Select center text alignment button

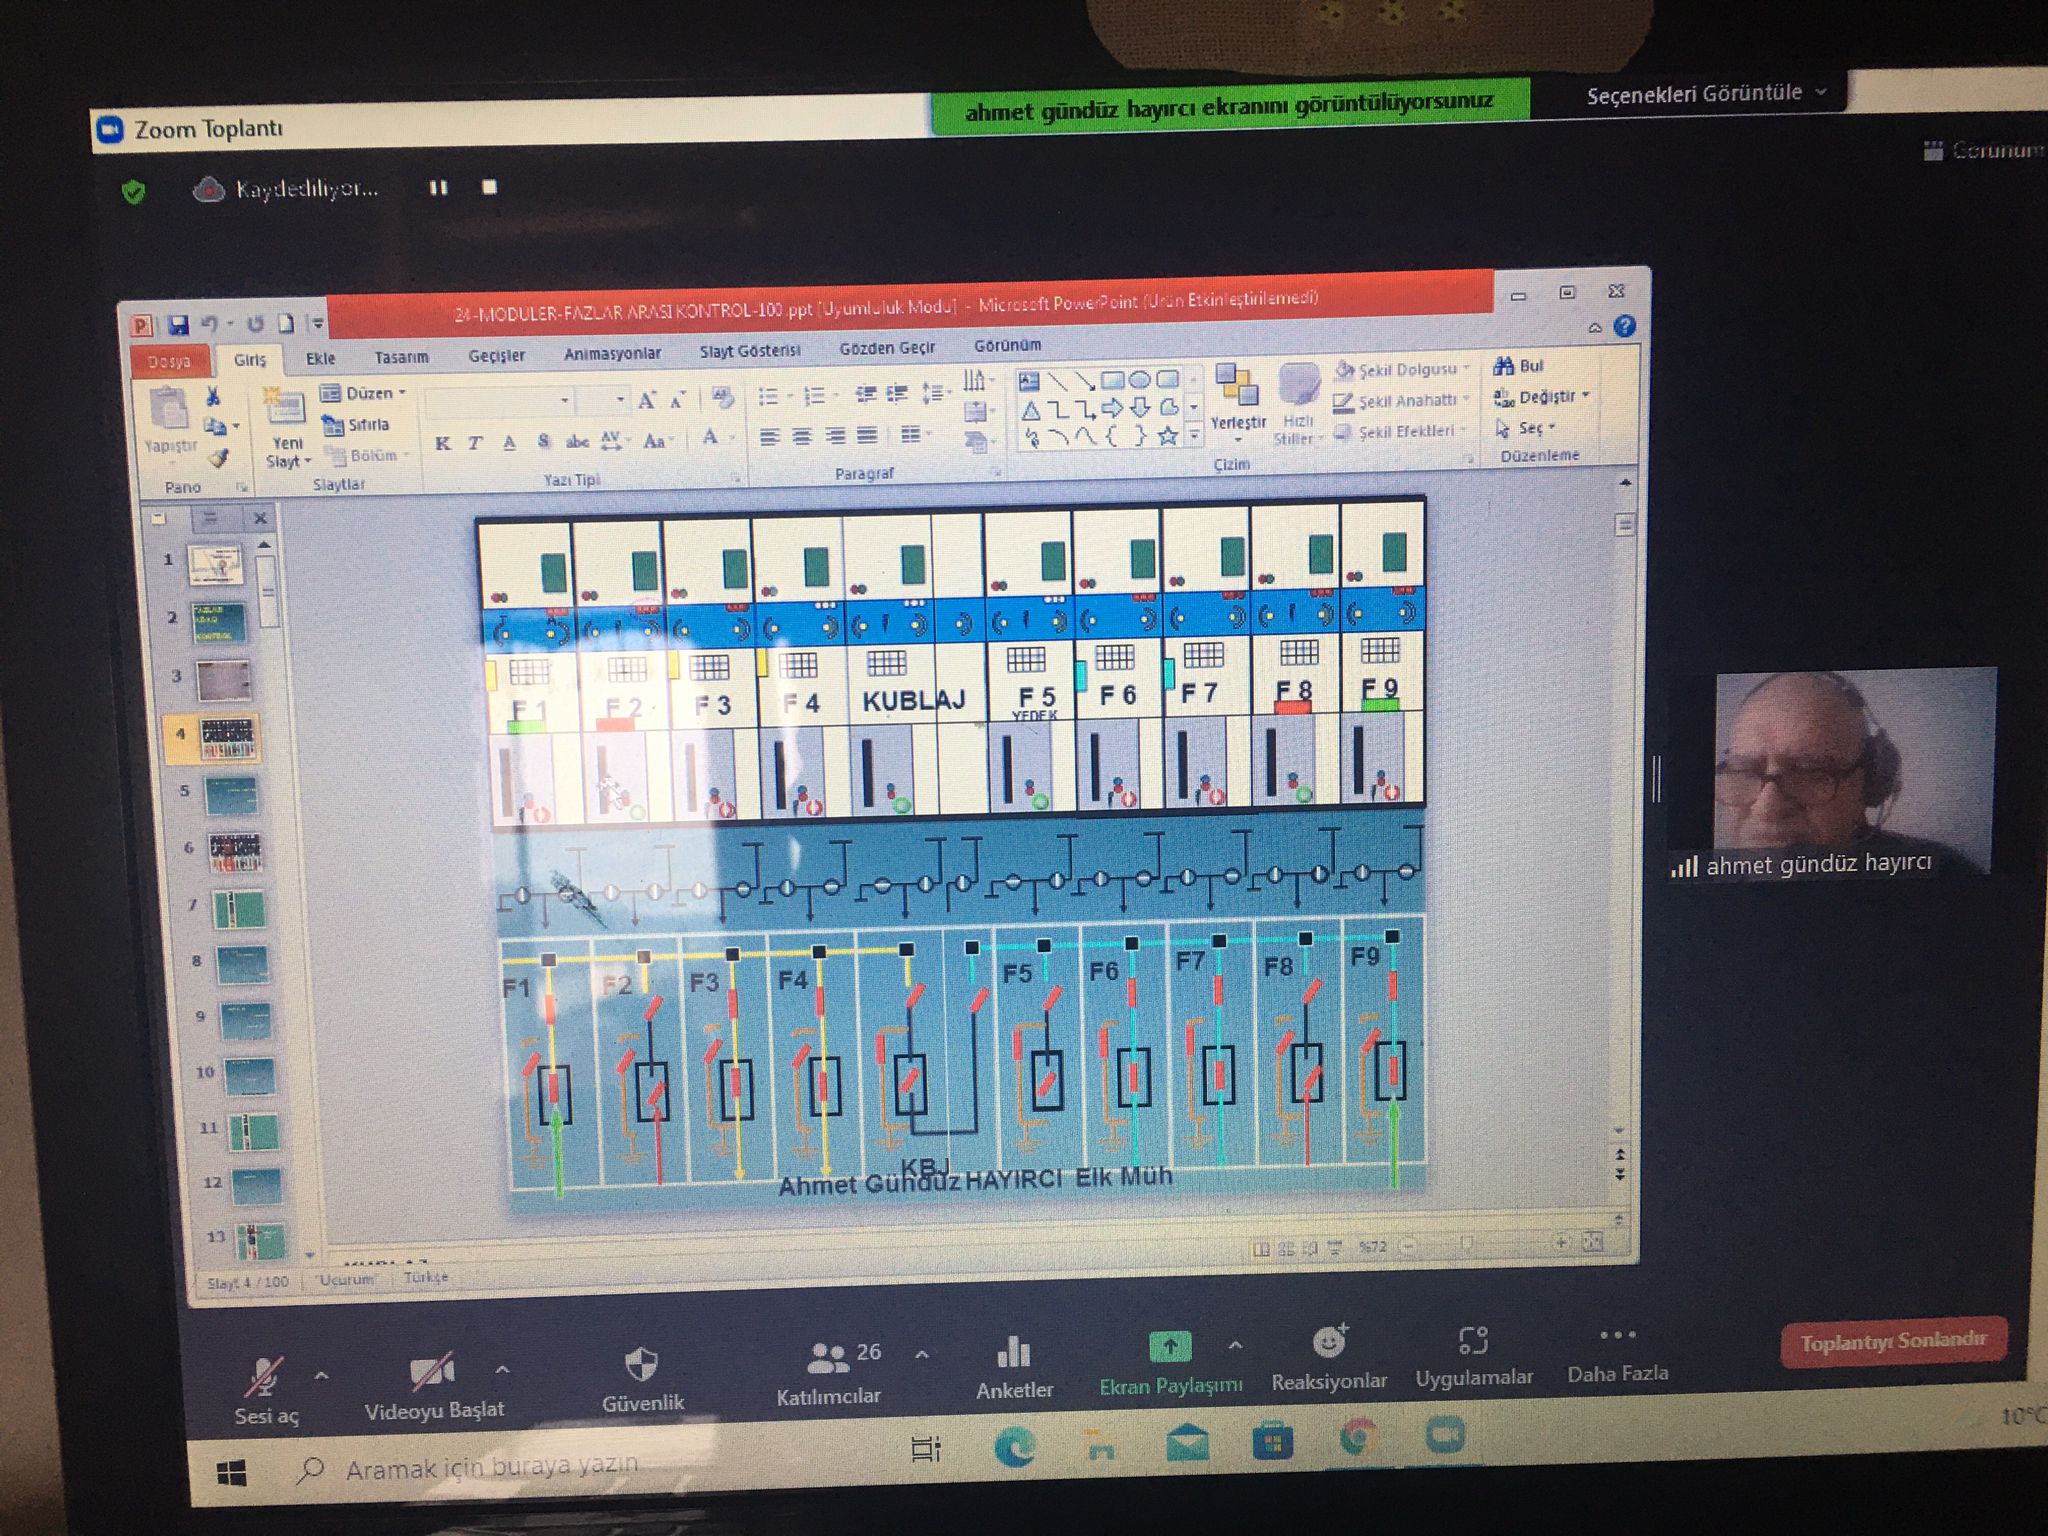pos(801,437)
